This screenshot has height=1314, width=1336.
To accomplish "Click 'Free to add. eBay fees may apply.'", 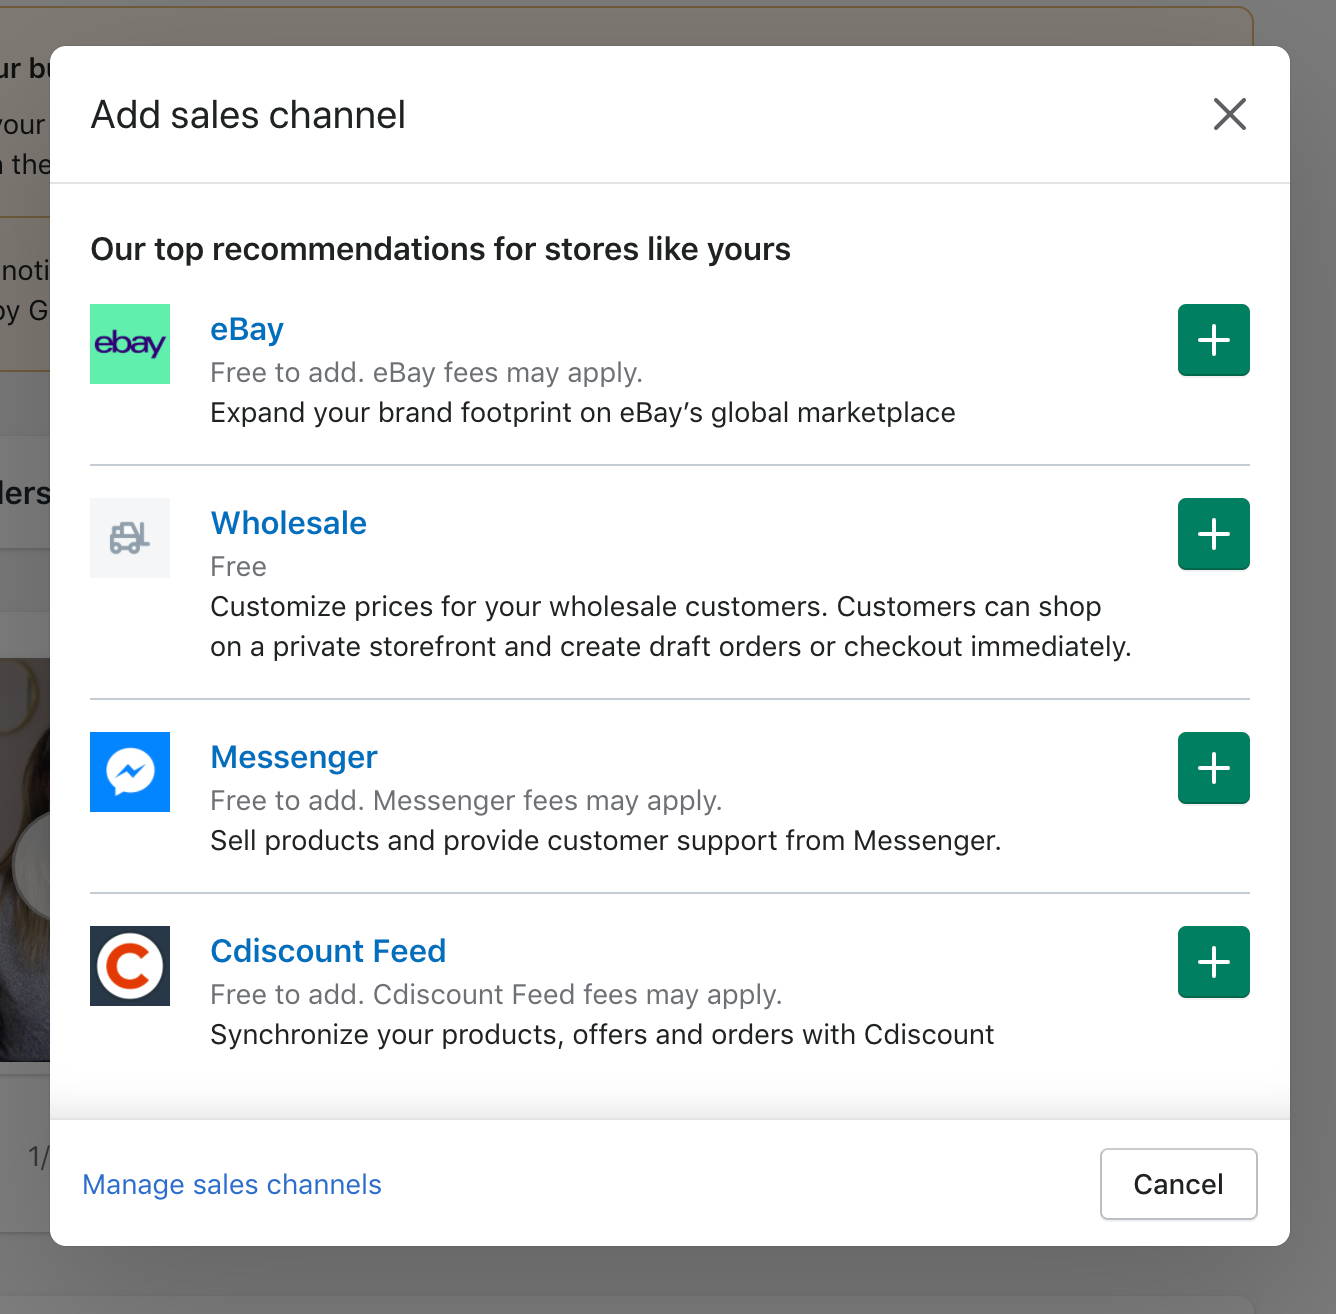I will tap(426, 373).
